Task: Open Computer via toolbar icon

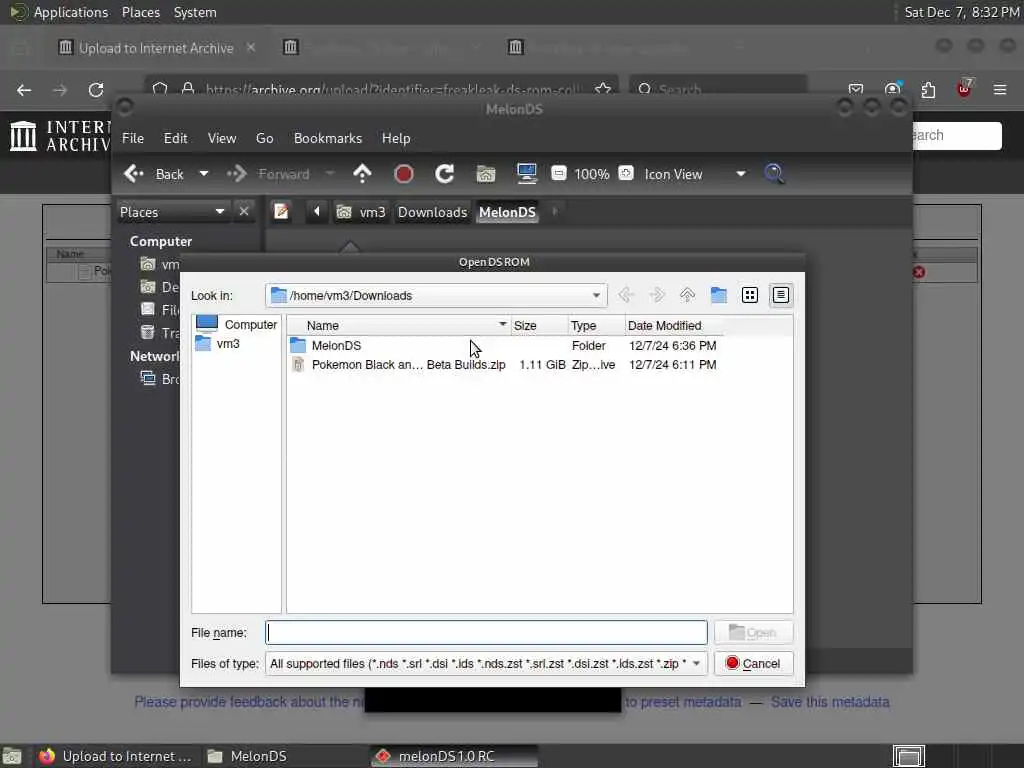Action: point(526,174)
